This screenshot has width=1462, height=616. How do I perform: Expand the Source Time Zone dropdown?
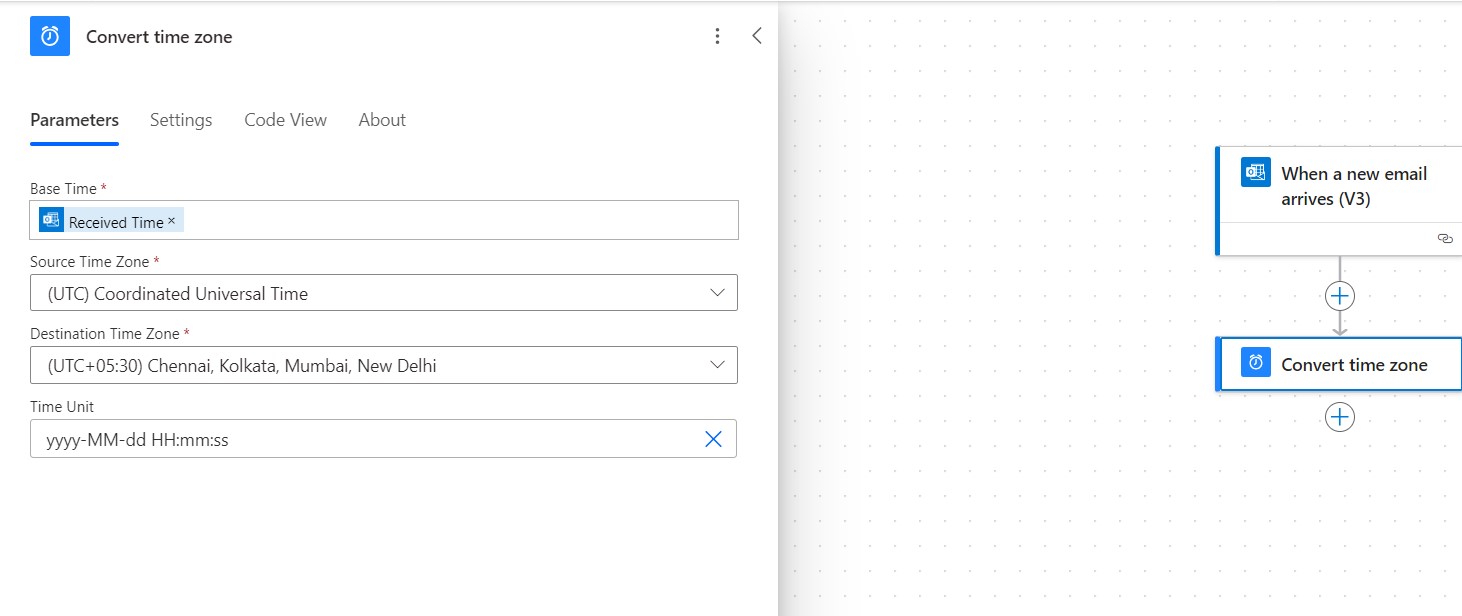(x=384, y=293)
